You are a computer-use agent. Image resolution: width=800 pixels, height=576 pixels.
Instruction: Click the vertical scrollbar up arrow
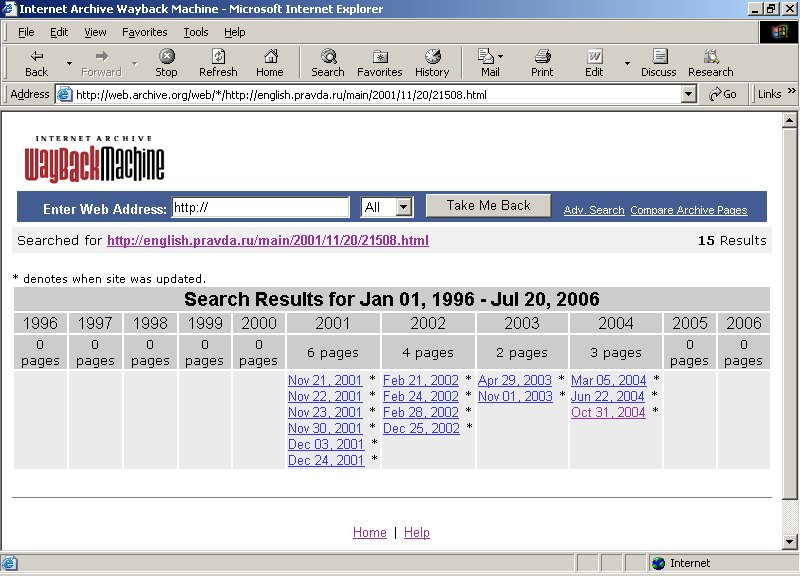pos(789,120)
